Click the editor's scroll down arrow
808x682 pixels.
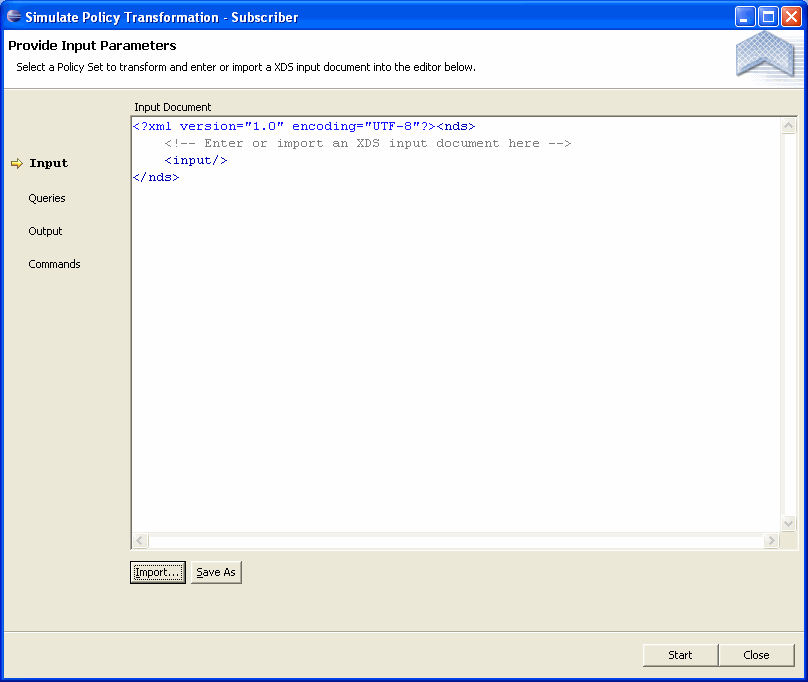788,524
